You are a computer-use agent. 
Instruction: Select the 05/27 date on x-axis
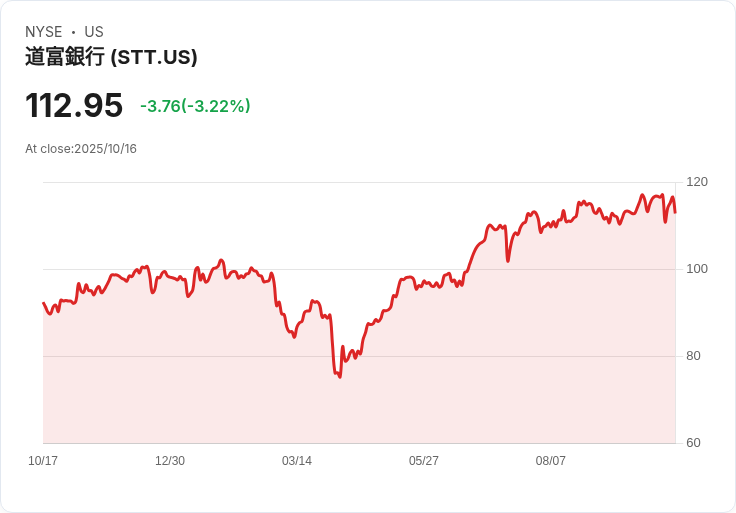click(424, 461)
